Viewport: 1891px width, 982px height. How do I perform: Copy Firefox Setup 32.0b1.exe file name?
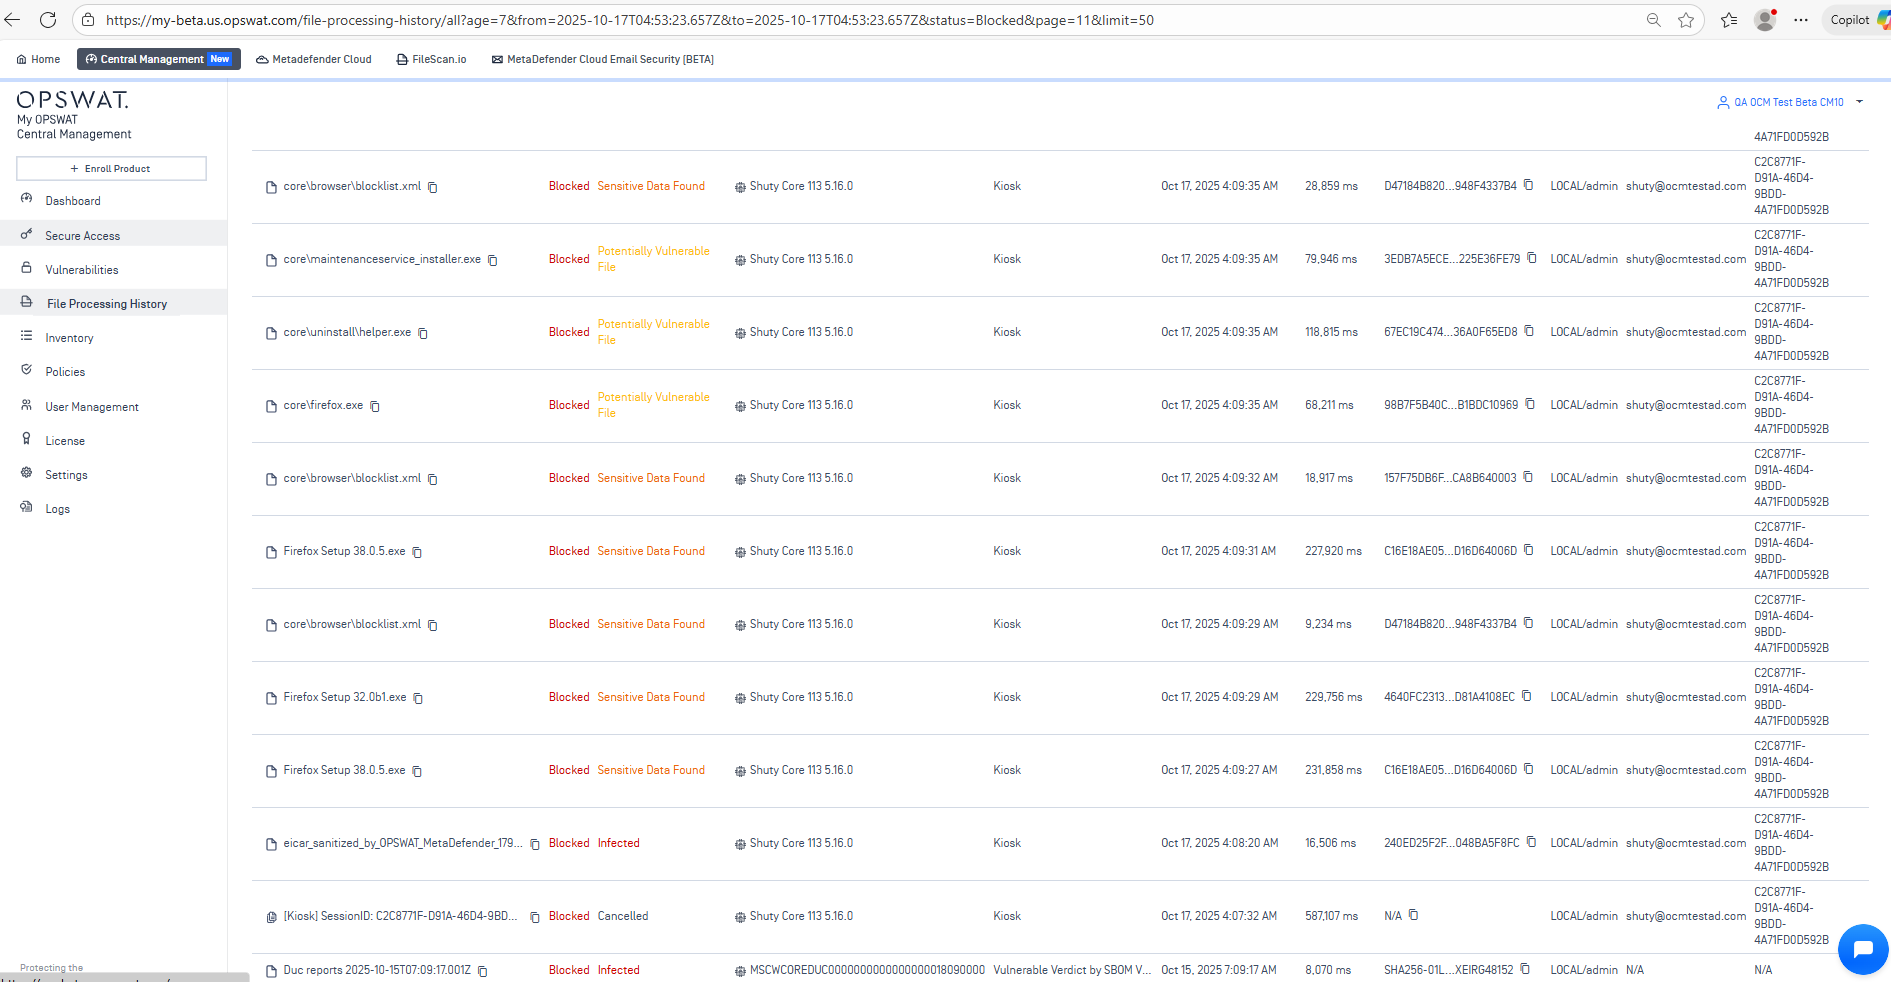(x=418, y=698)
